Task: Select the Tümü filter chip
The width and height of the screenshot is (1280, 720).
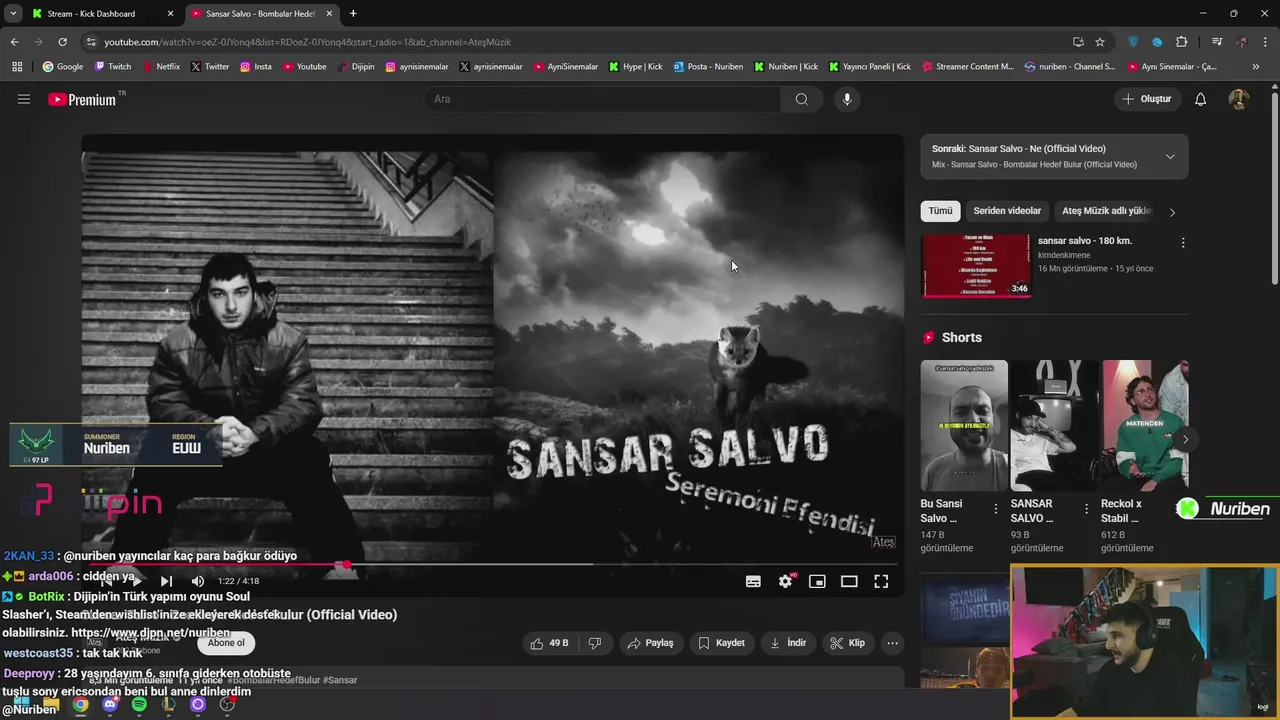Action: coord(940,211)
